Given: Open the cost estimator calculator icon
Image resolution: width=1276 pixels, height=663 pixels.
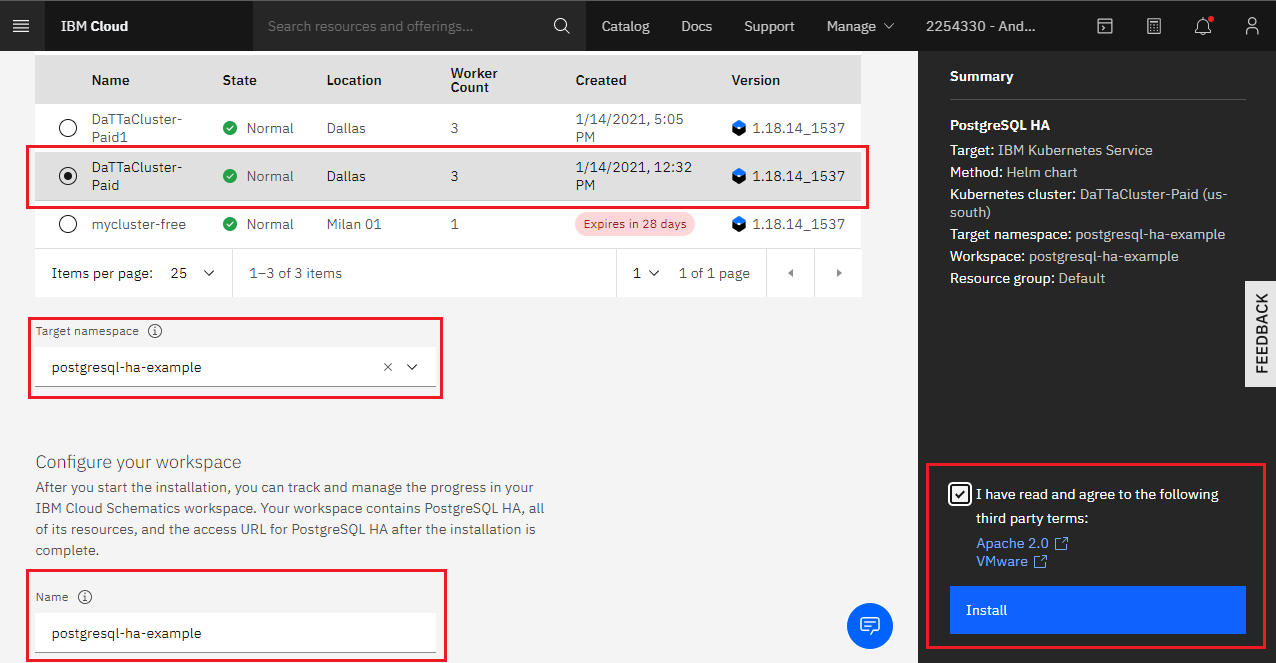Looking at the screenshot, I should (1154, 26).
